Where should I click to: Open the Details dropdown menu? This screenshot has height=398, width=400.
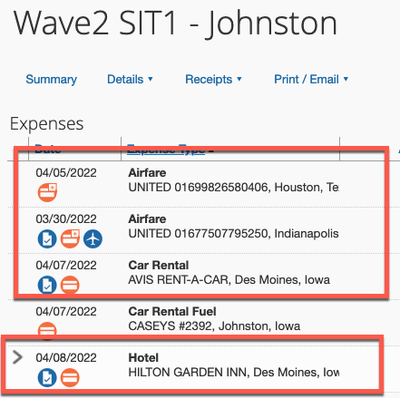coord(130,79)
